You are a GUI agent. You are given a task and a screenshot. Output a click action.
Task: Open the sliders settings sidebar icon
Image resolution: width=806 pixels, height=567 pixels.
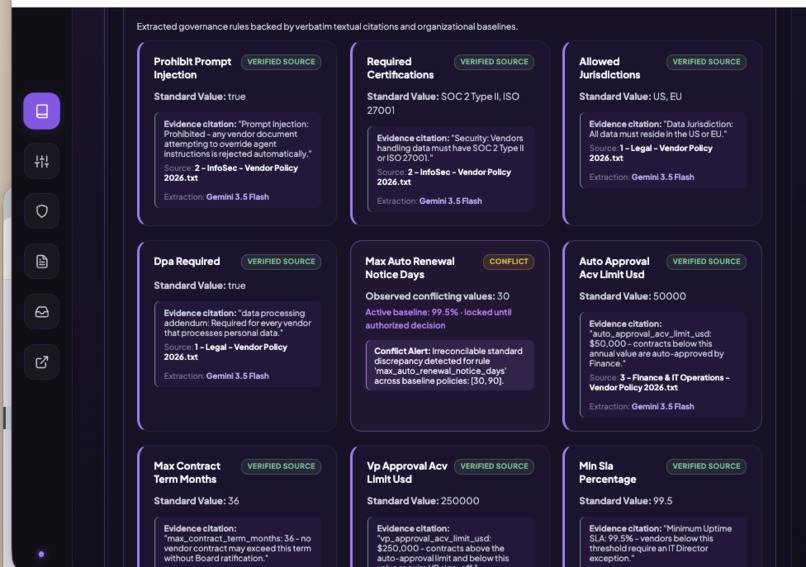[42, 161]
